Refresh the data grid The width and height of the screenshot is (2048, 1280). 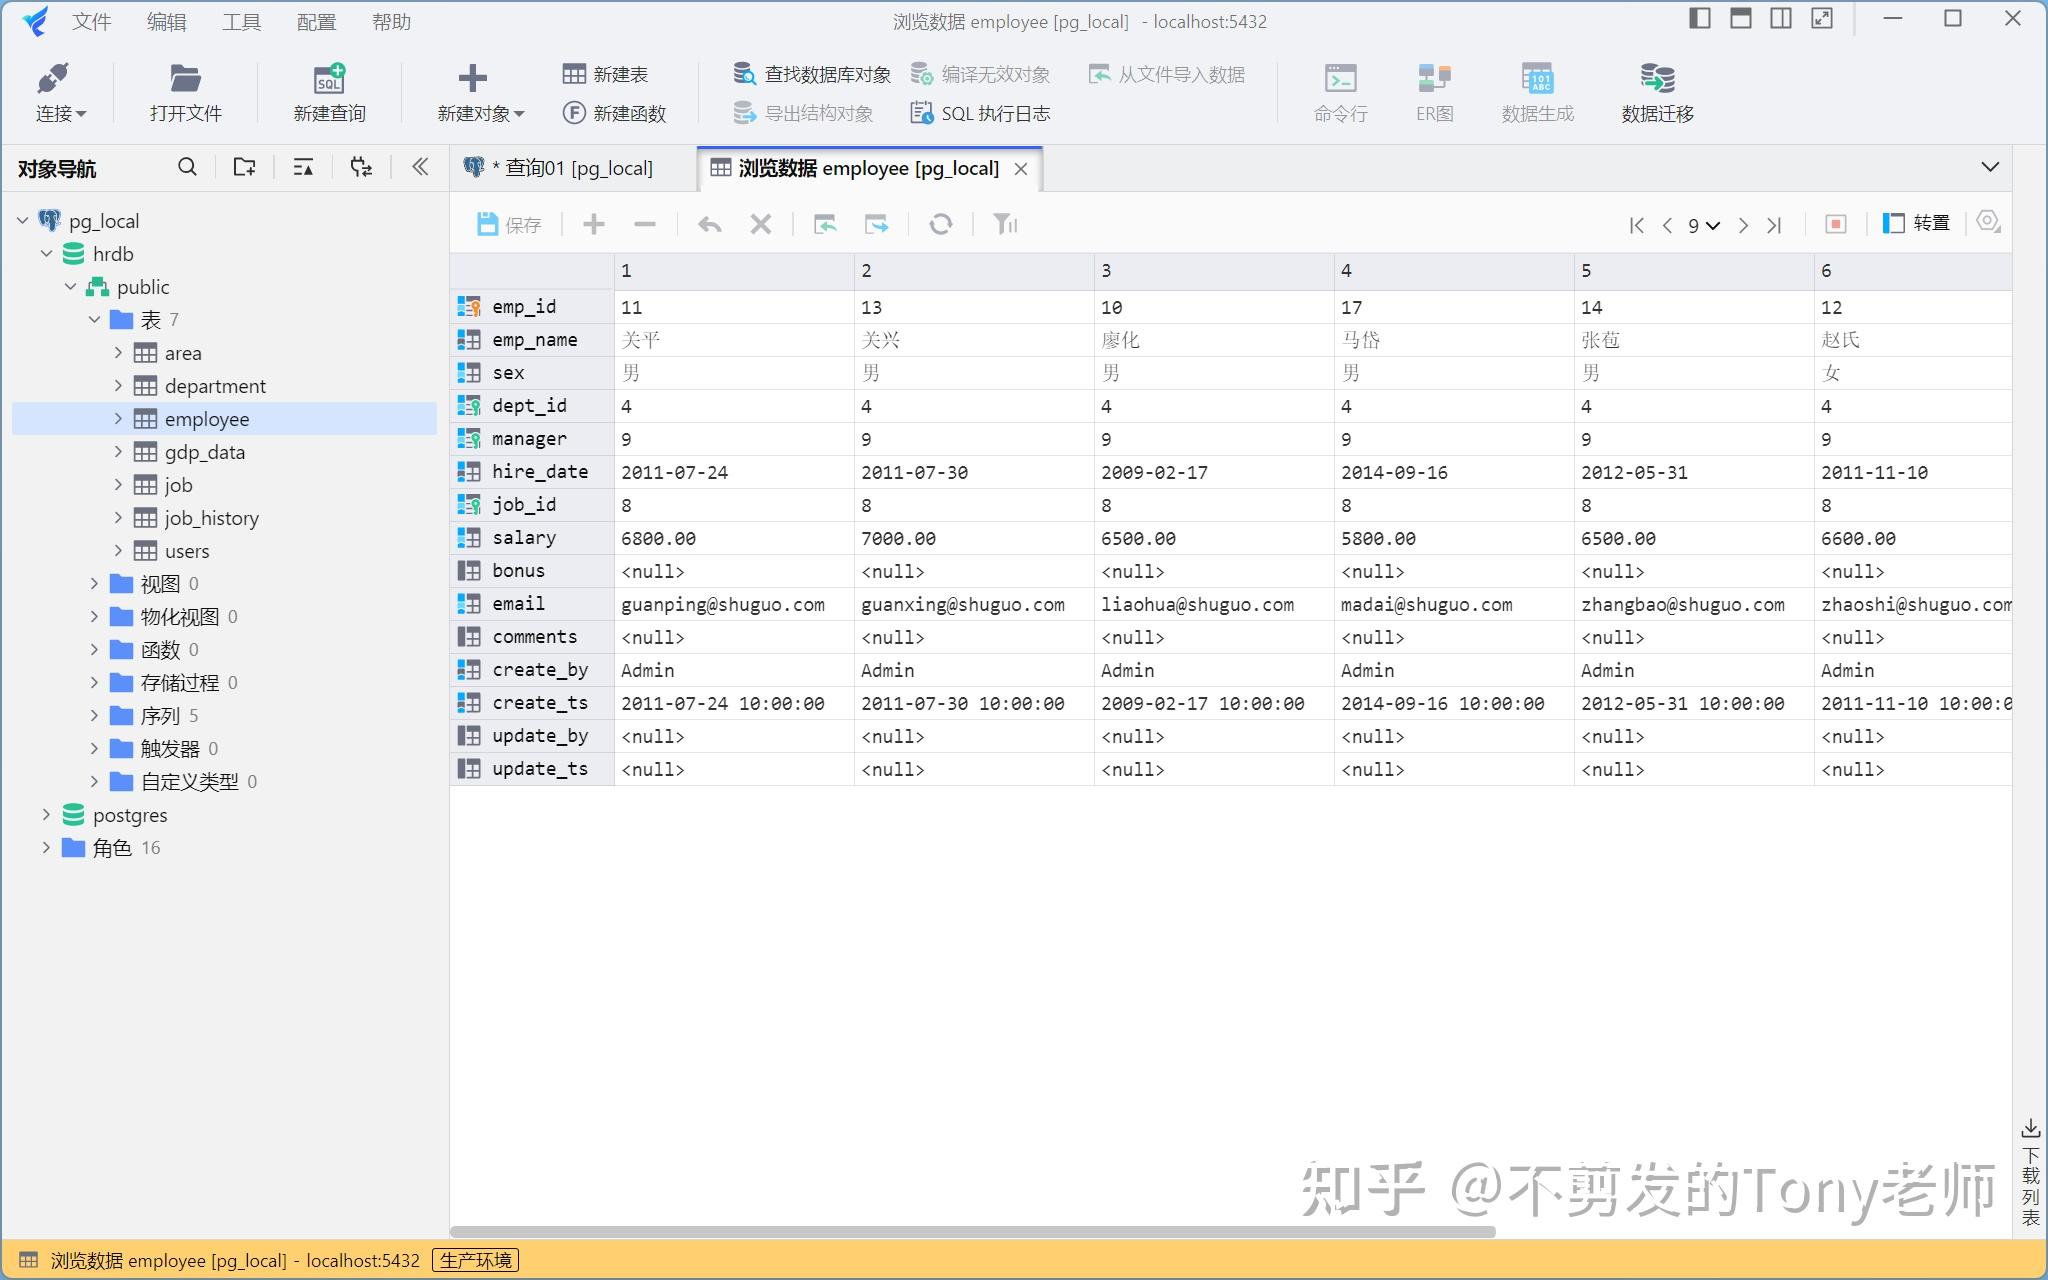click(941, 224)
